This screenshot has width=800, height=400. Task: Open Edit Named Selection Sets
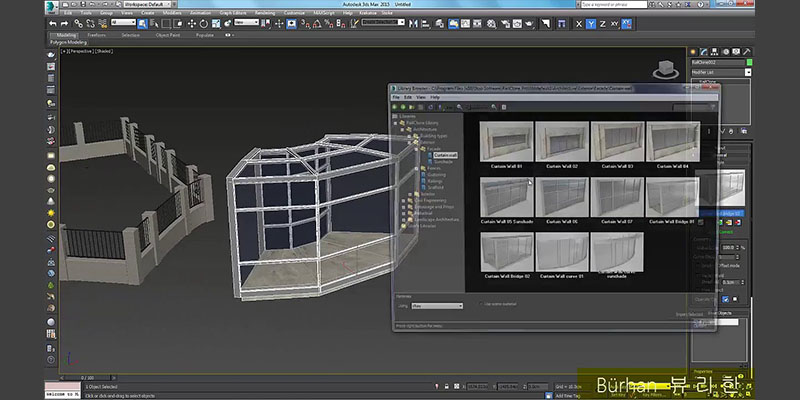353,23
